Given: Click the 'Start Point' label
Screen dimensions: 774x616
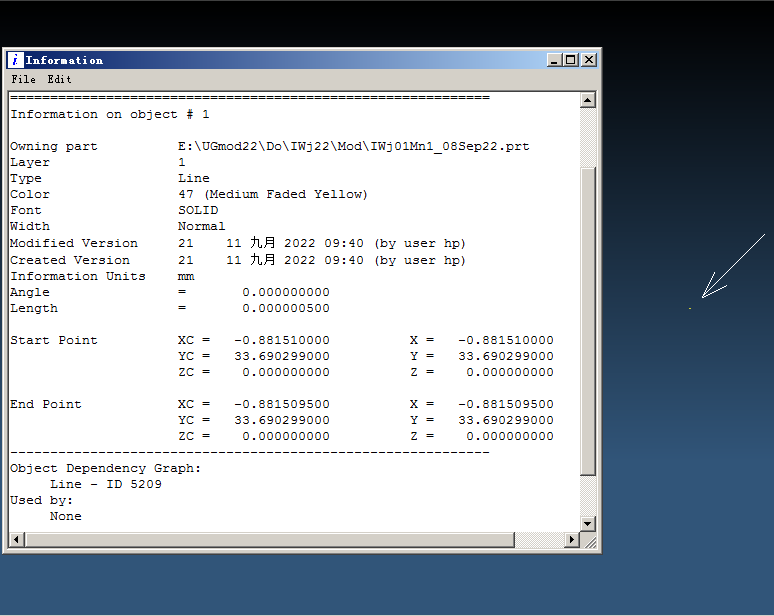Looking at the screenshot, I should 54,340.
